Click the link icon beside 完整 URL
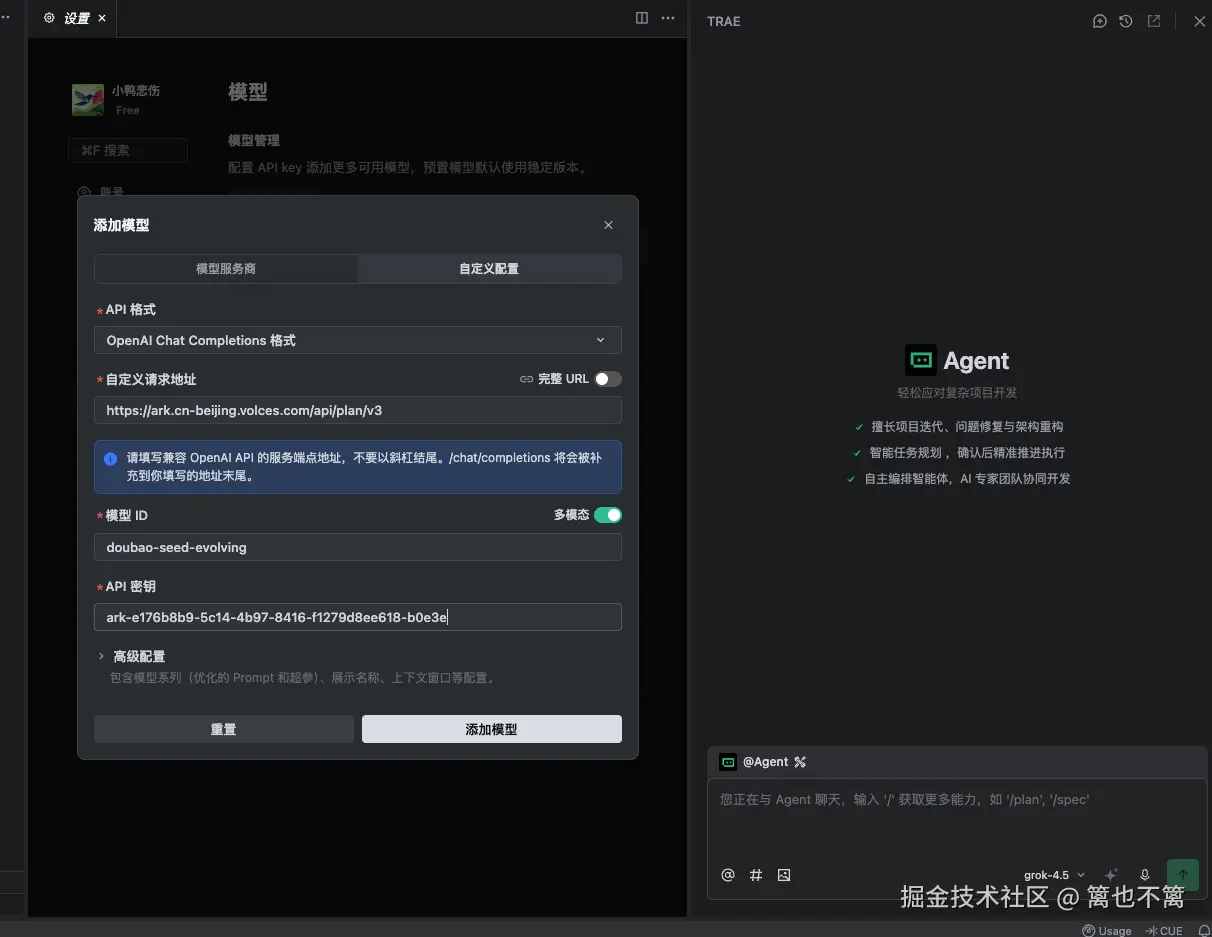1212x937 pixels. (526, 379)
